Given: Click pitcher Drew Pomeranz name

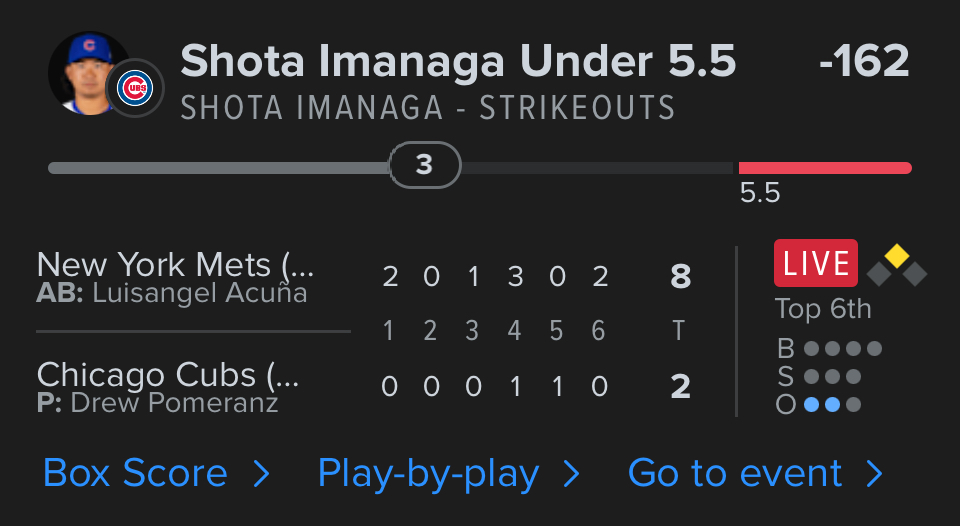Looking at the screenshot, I should click(175, 403).
